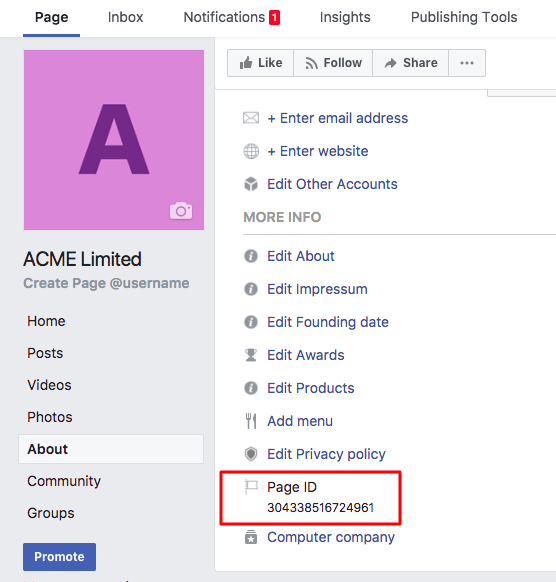Image resolution: width=556 pixels, height=582 pixels.
Task: Click the ACME Limited page name
Action: coord(82,259)
